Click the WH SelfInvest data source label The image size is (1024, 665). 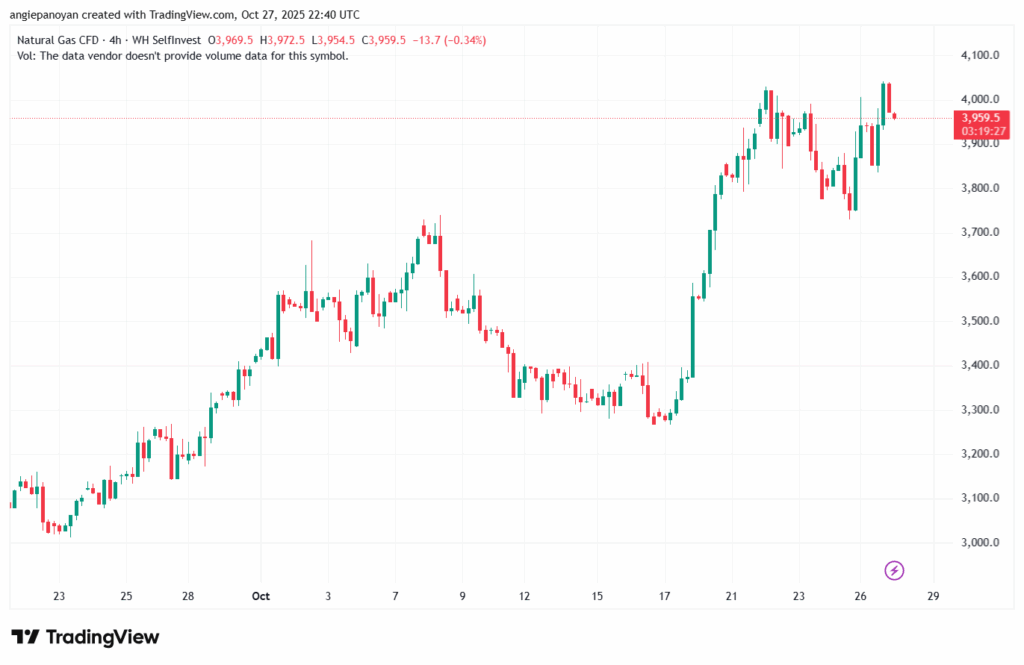[170, 39]
